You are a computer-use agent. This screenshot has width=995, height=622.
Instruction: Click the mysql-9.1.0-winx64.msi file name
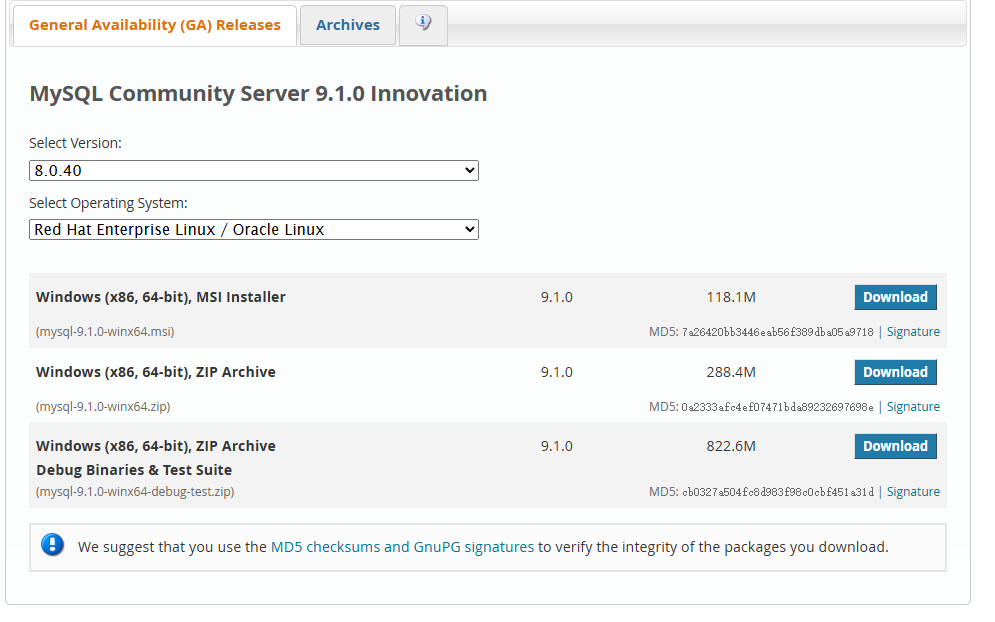pyautogui.click(x=105, y=332)
